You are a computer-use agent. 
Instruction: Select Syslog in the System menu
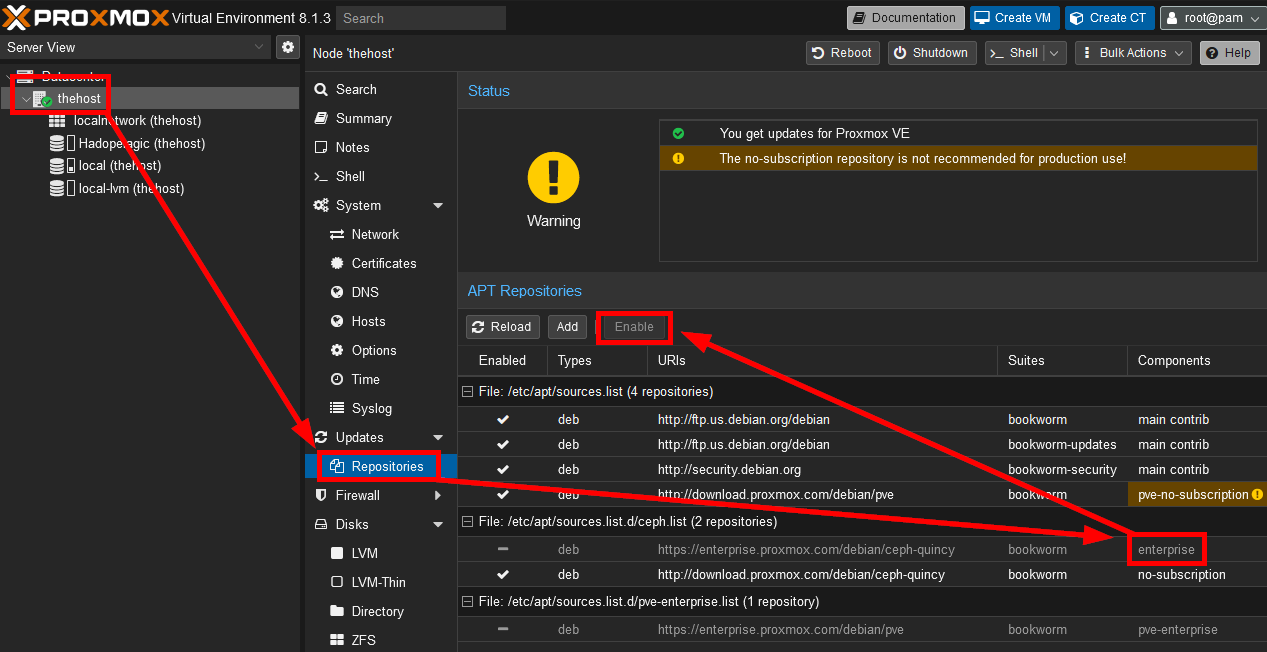point(371,408)
